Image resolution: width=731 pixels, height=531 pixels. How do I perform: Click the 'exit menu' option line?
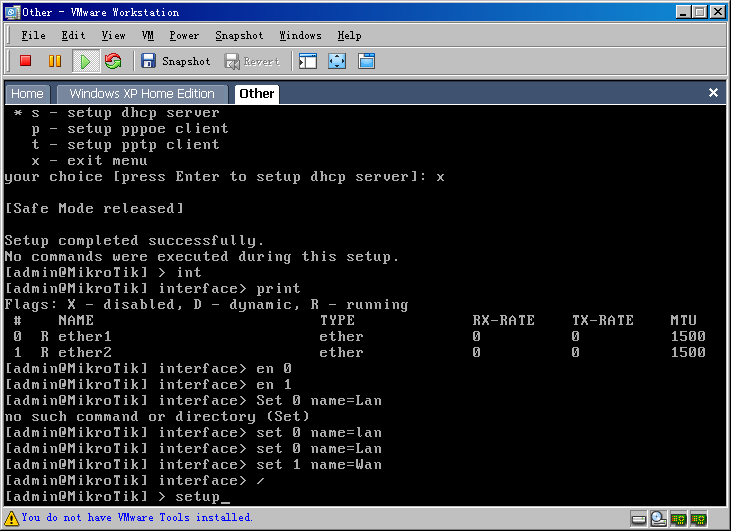(x=89, y=160)
